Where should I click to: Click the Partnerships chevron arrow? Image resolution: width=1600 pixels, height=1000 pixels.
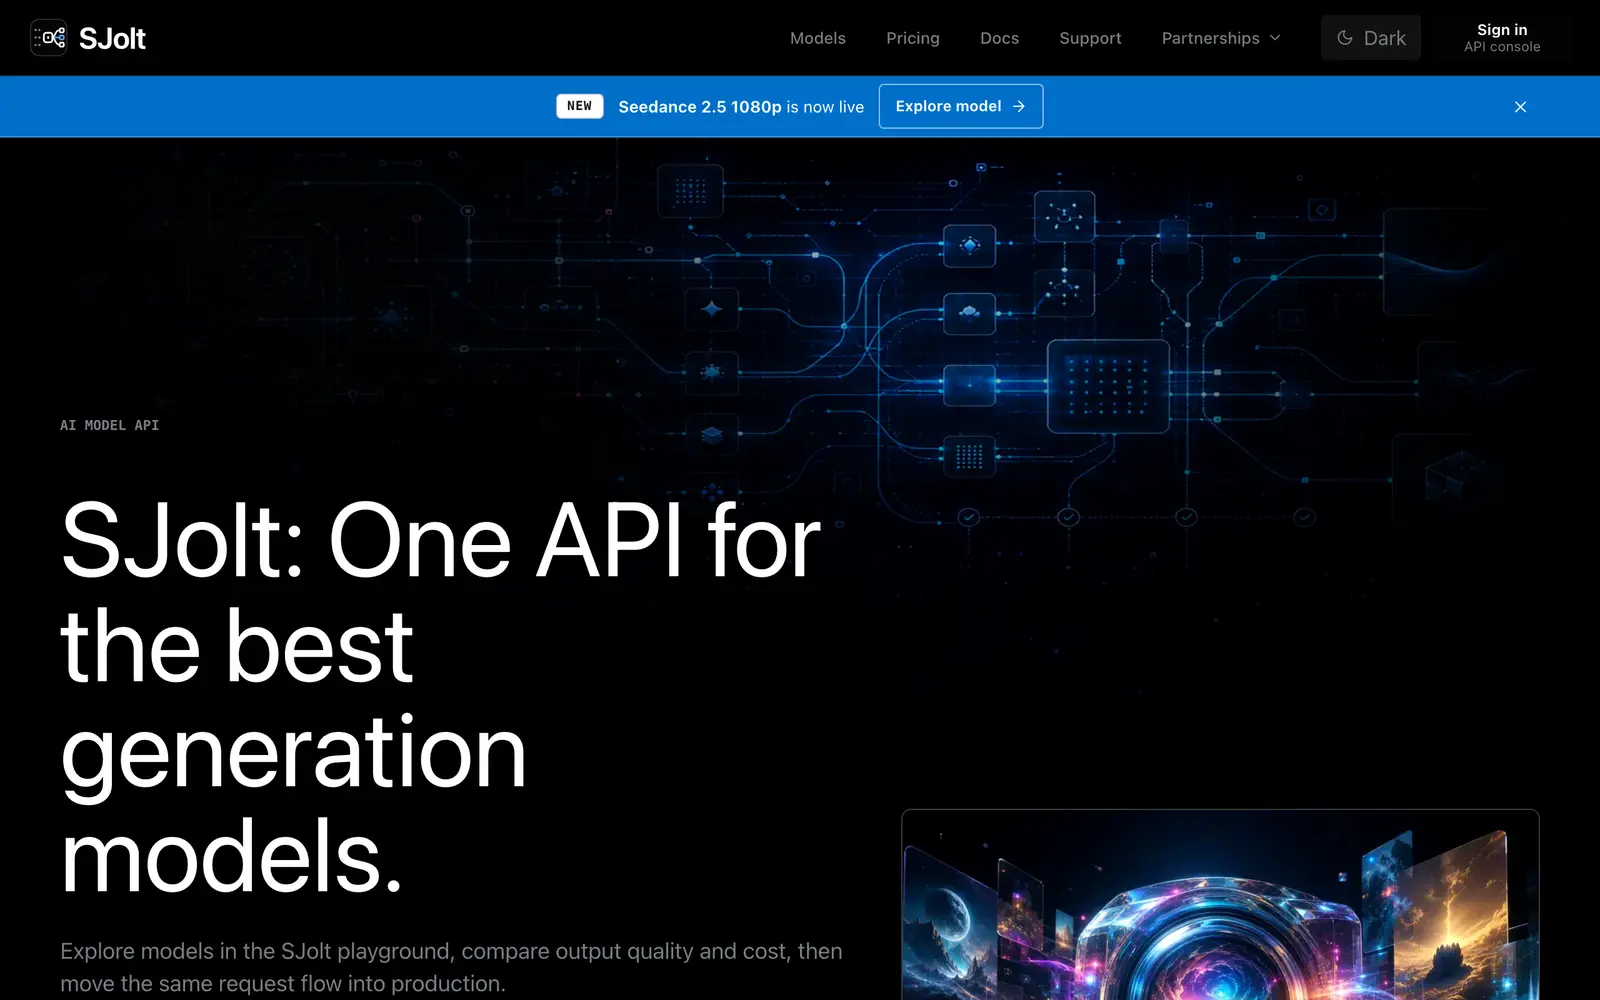point(1275,38)
